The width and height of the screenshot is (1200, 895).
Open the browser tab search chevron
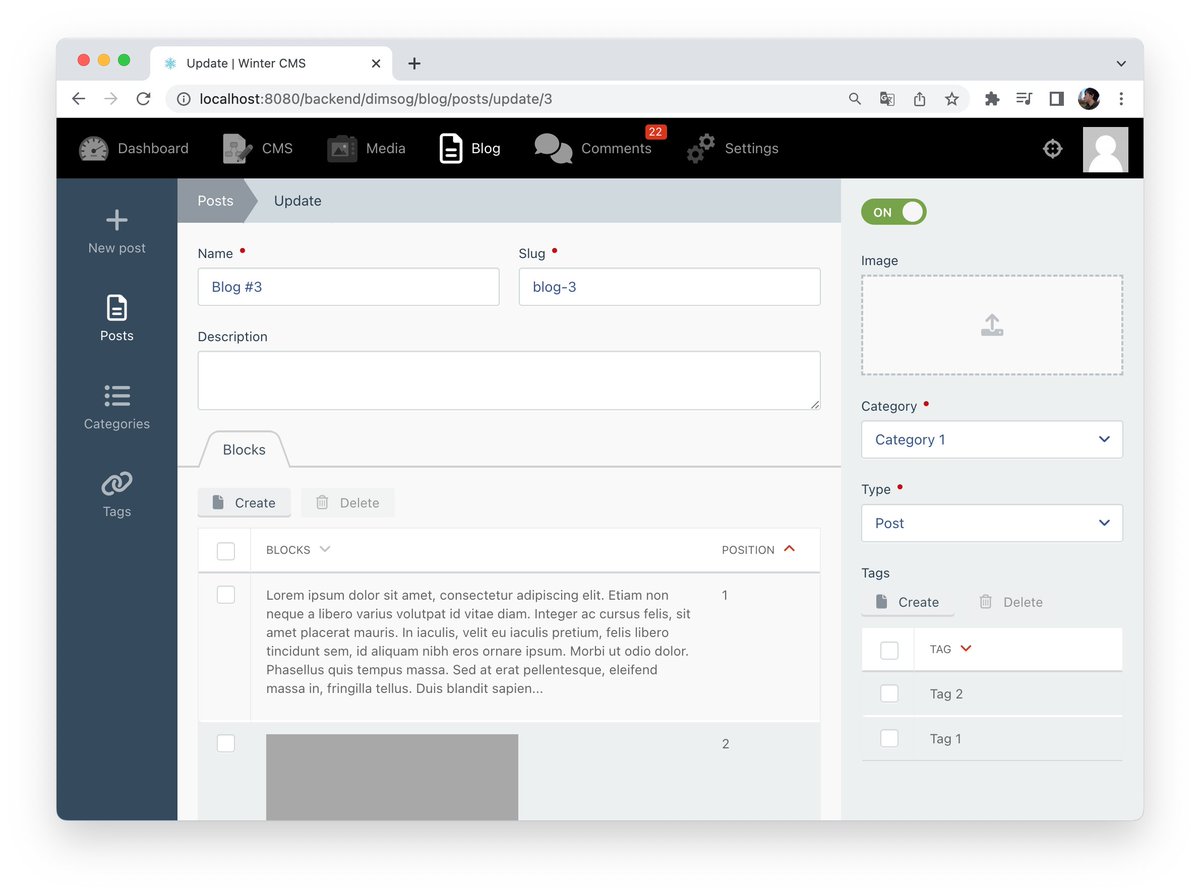(x=1121, y=63)
